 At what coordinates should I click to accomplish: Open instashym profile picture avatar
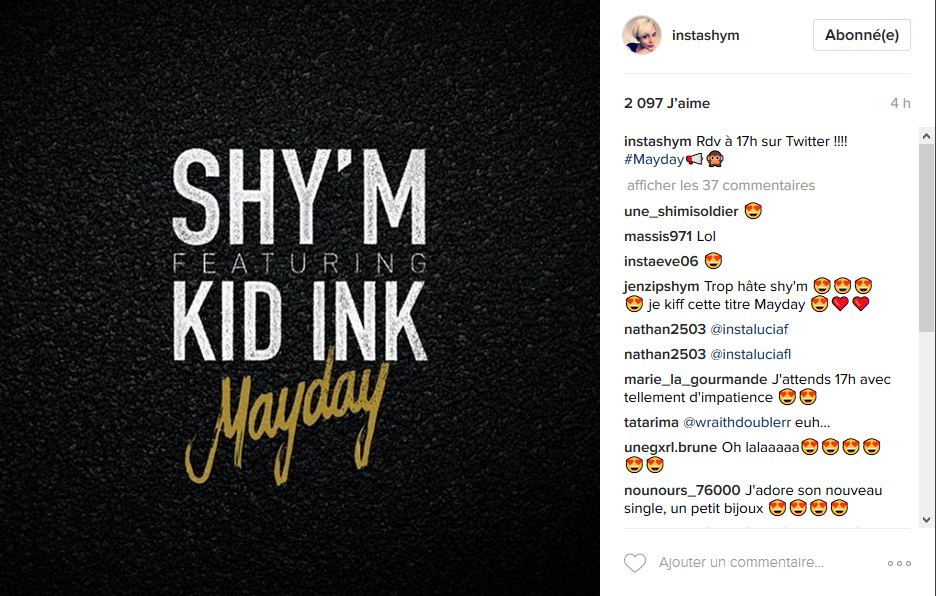pos(642,35)
